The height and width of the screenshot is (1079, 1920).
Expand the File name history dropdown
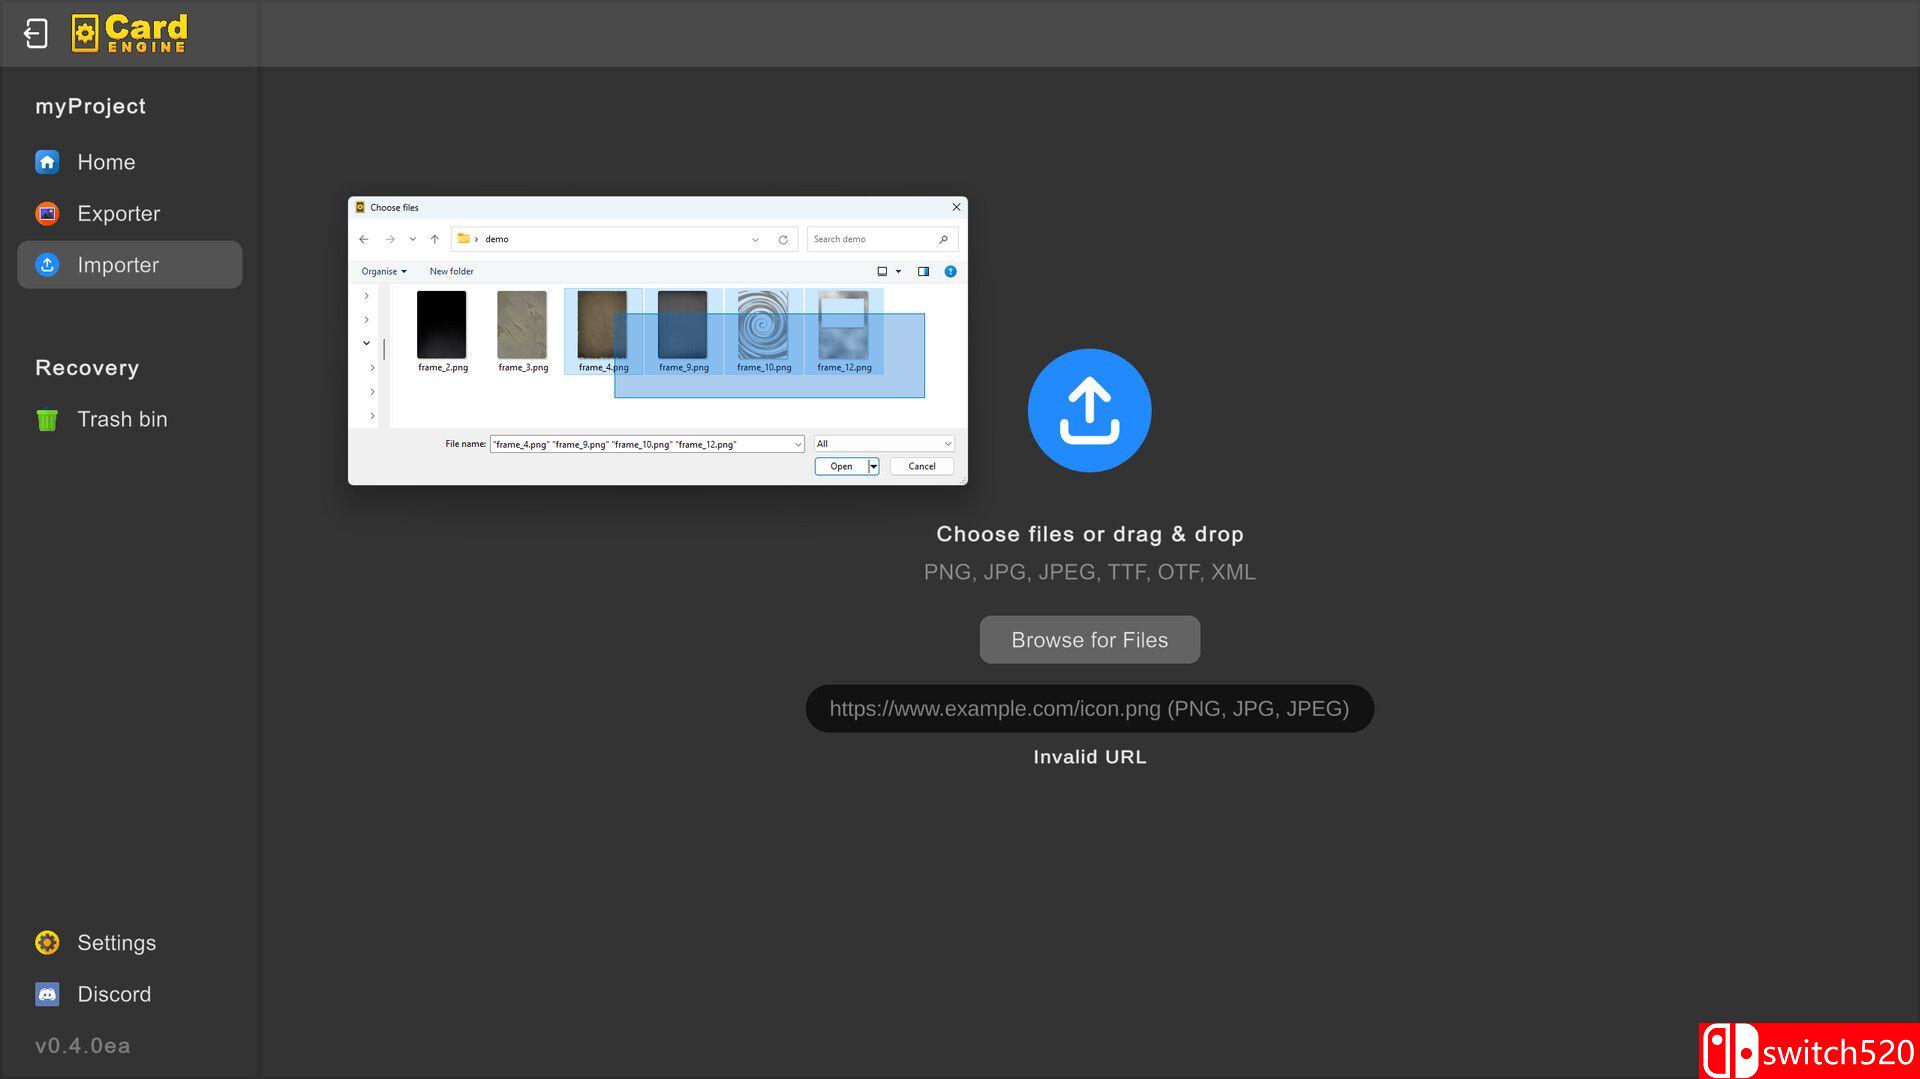click(x=798, y=444)
